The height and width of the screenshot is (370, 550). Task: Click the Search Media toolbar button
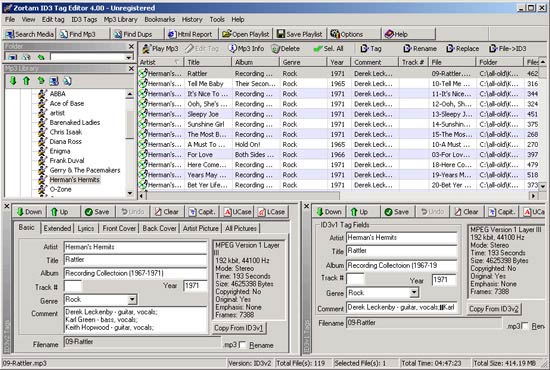click(29, 34)
